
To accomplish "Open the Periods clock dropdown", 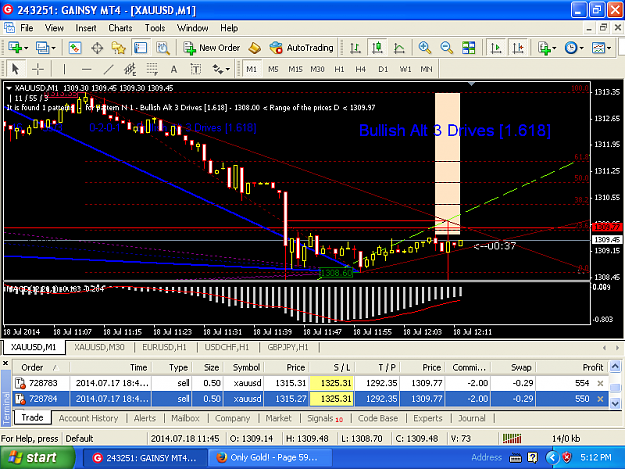I will click(x=574, y=48).
